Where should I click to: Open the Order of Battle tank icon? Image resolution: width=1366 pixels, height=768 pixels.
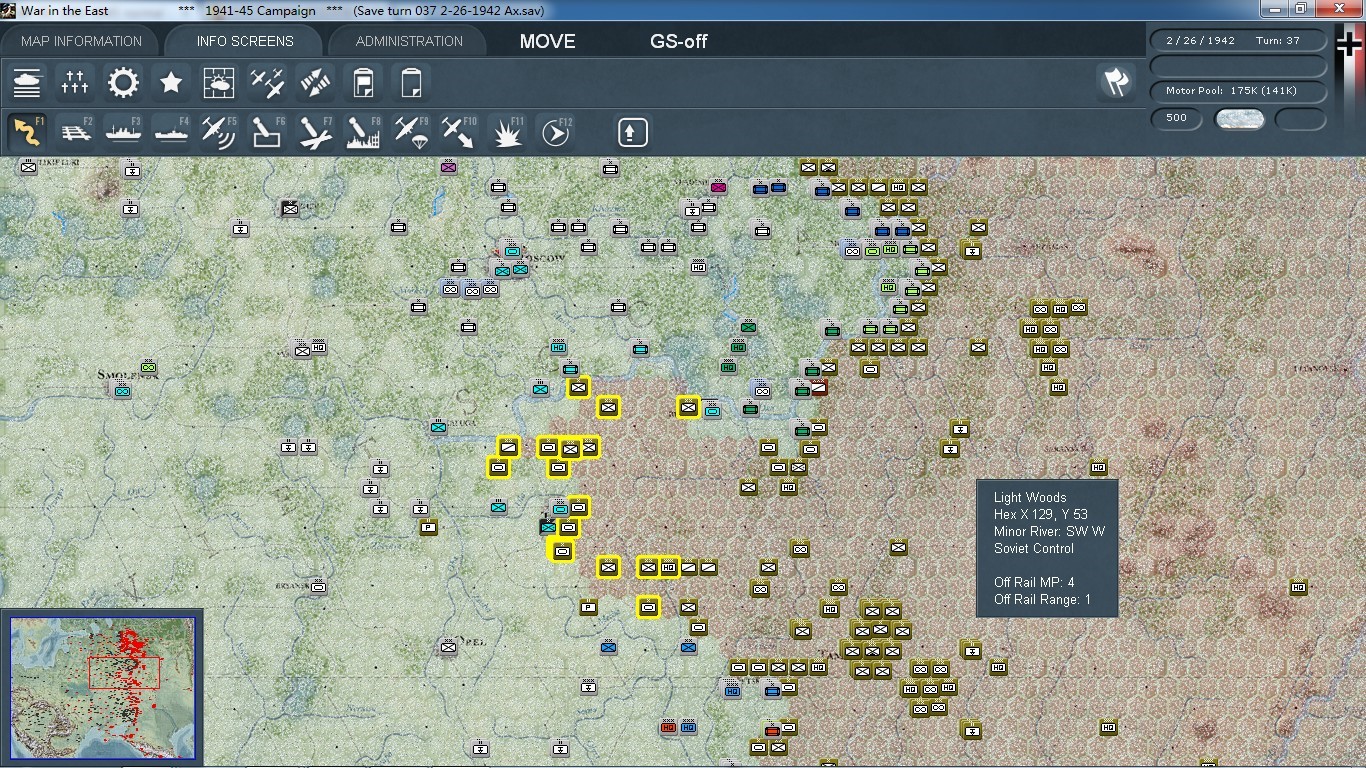[x=27, y=83]
